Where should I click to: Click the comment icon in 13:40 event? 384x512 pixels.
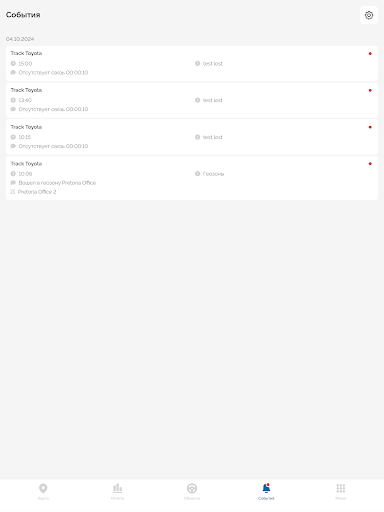tap(13, 109)
